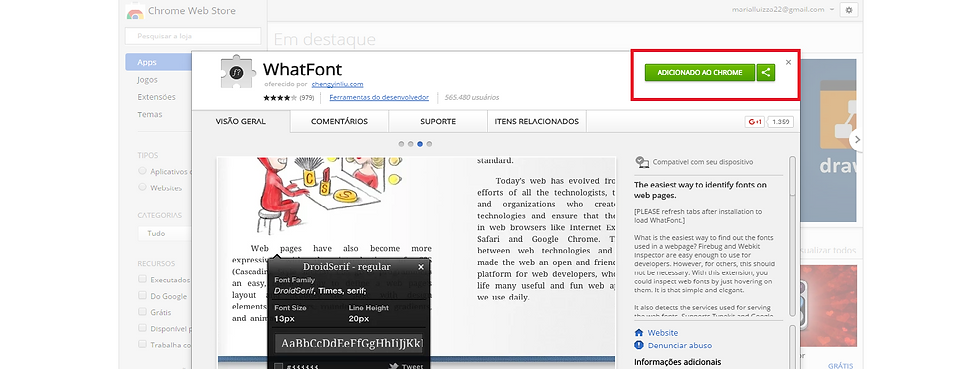Click the star rating of WhatFont
This screenshot has width=980, height=369.
pyautogui.click(x=280, y=98)
